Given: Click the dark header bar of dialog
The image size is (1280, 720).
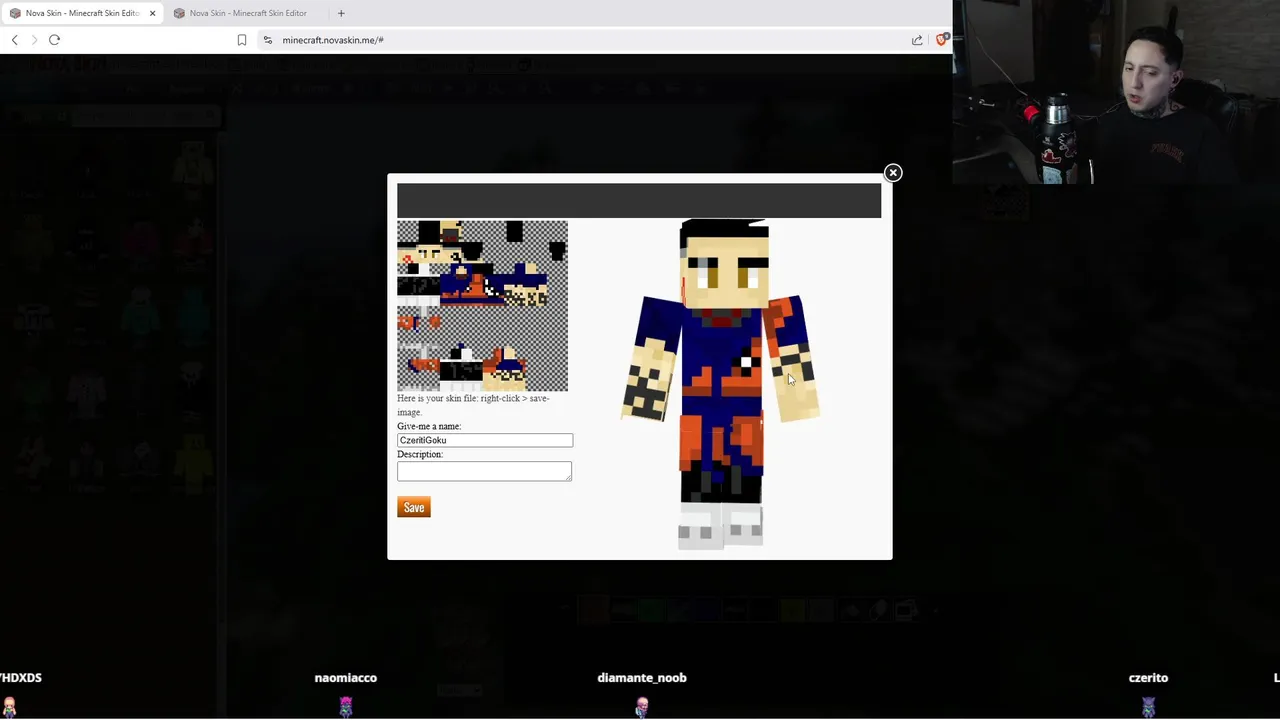Looking at the screenshot, I should coord(639,200).
